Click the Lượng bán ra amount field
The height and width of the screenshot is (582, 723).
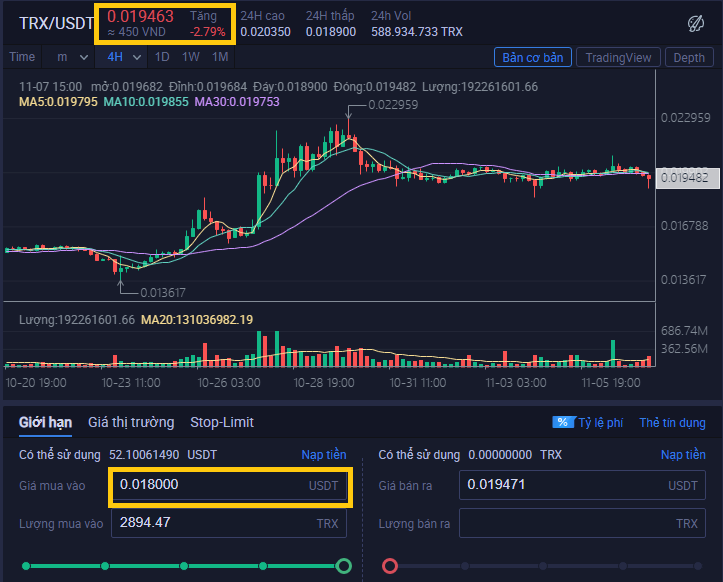pyautogui.click(x=582, y=523)
